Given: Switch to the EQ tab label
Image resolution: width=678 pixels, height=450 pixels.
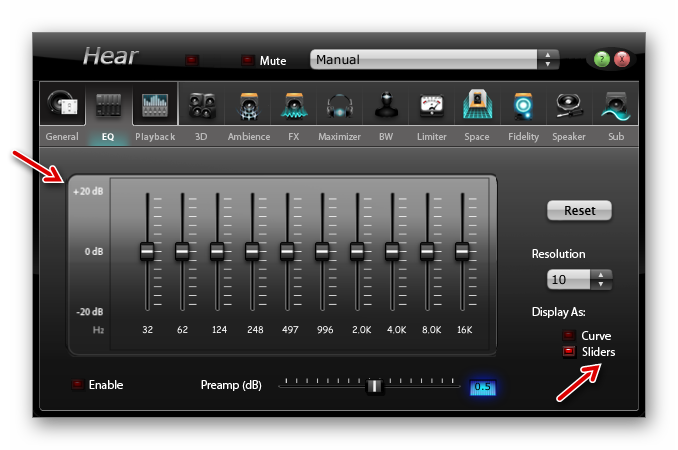Looking at the screenshot, I should [108, 137].
